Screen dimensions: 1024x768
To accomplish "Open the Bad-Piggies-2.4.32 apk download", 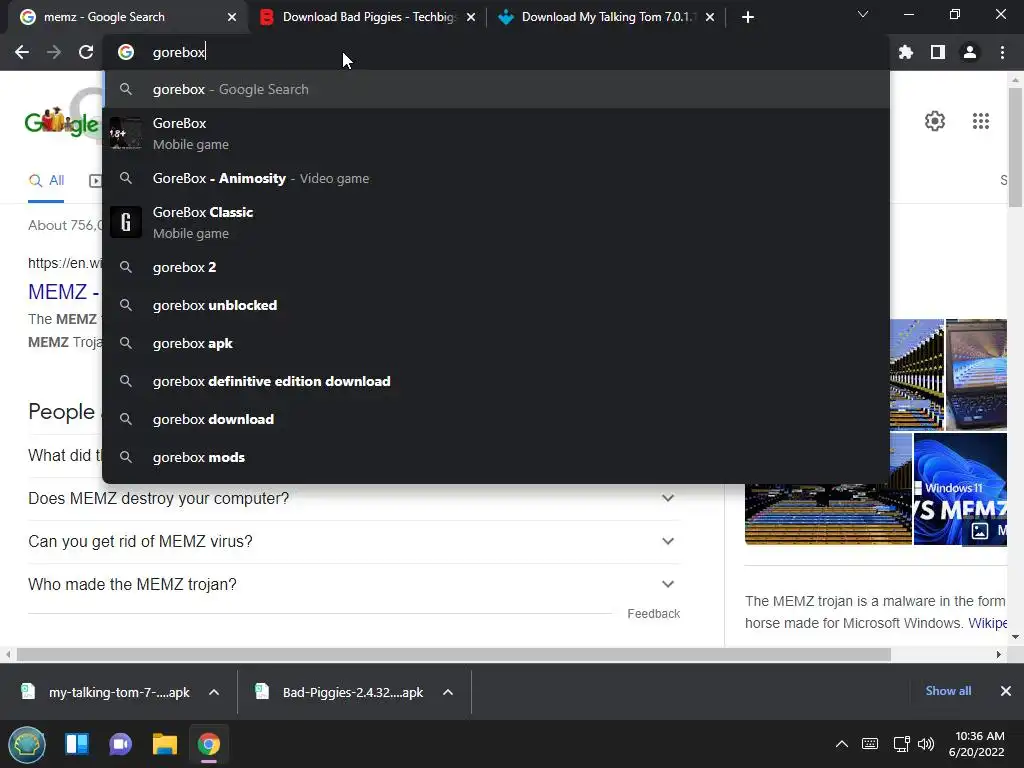I will (342, 692).
